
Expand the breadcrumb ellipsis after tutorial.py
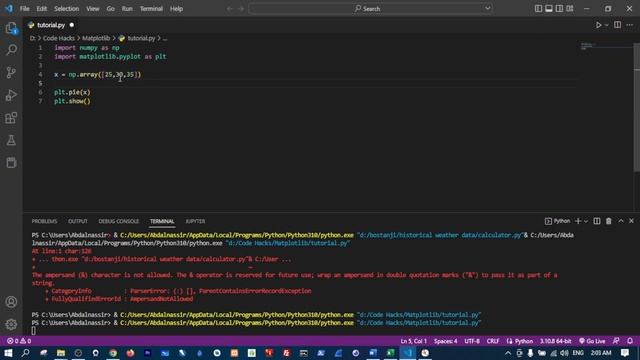(x=165, y=38)
